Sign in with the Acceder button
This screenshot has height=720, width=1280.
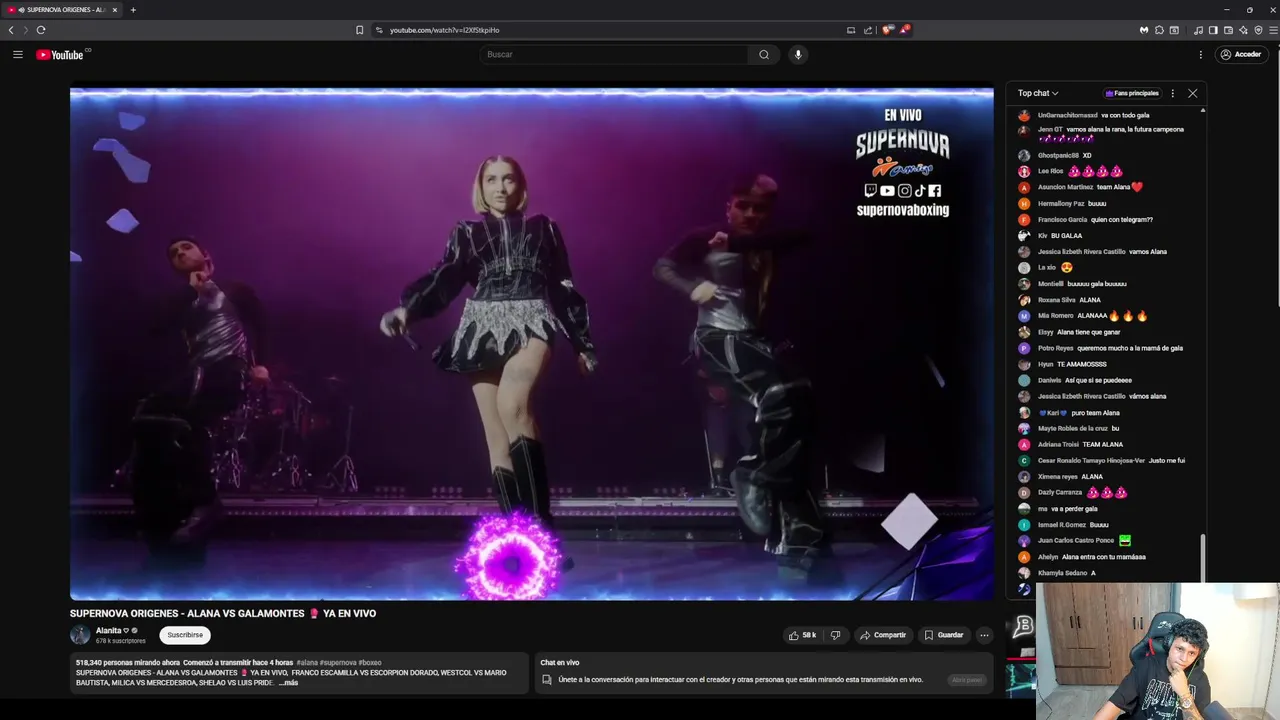click(1241, 54)
